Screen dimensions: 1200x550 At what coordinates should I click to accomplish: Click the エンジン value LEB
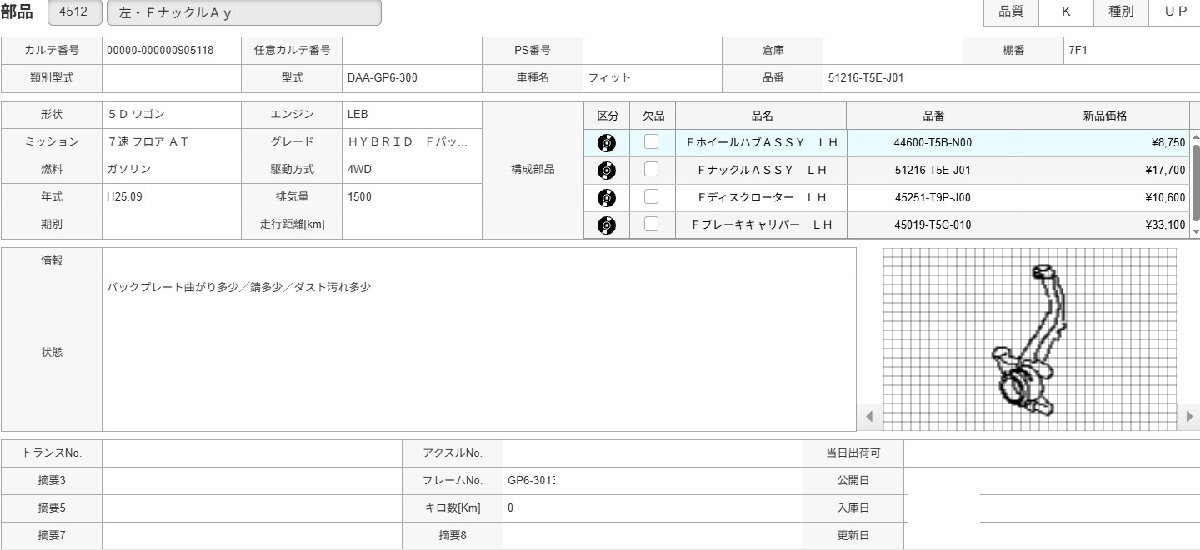coord(358,114)
